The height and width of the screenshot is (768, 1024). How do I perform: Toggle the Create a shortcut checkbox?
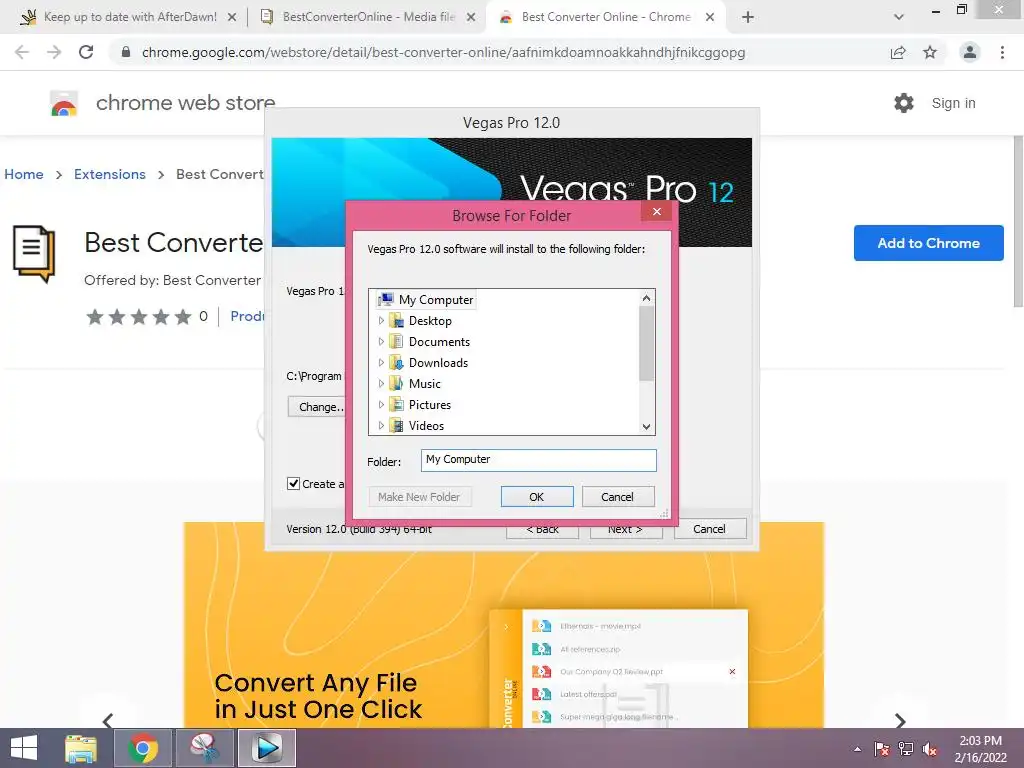[293, 483]
